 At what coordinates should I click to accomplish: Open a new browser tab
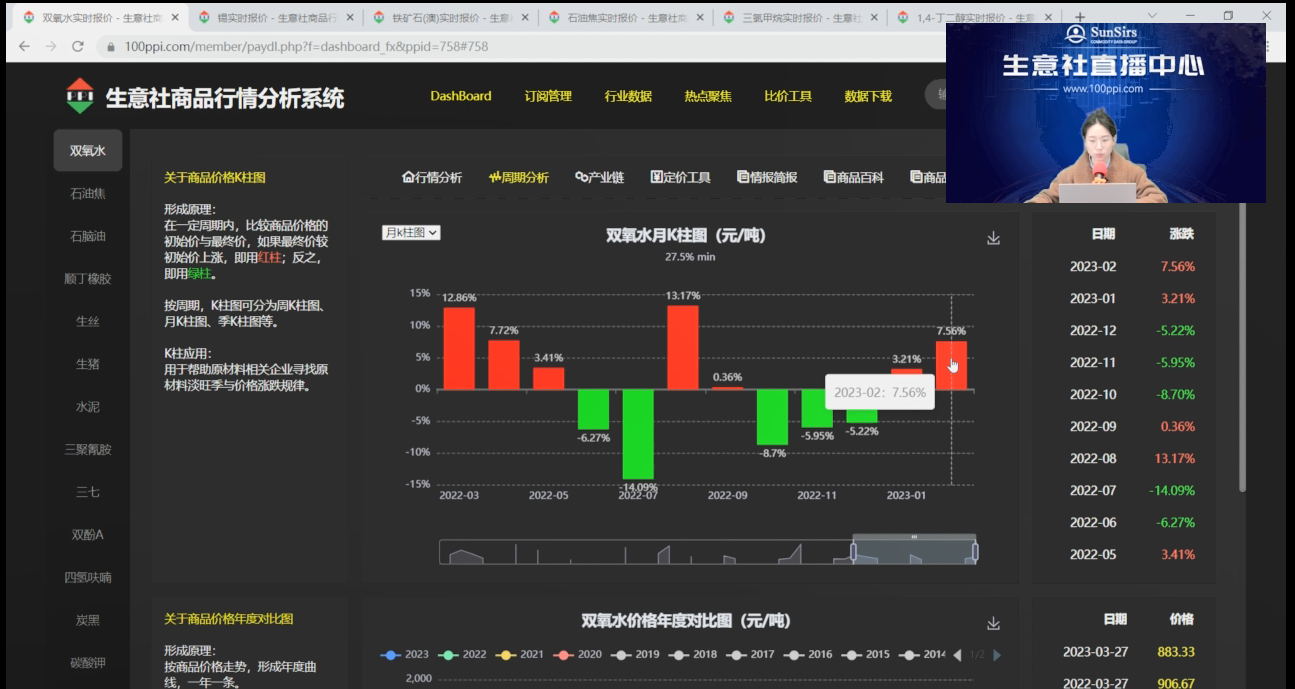point(1080,18)
